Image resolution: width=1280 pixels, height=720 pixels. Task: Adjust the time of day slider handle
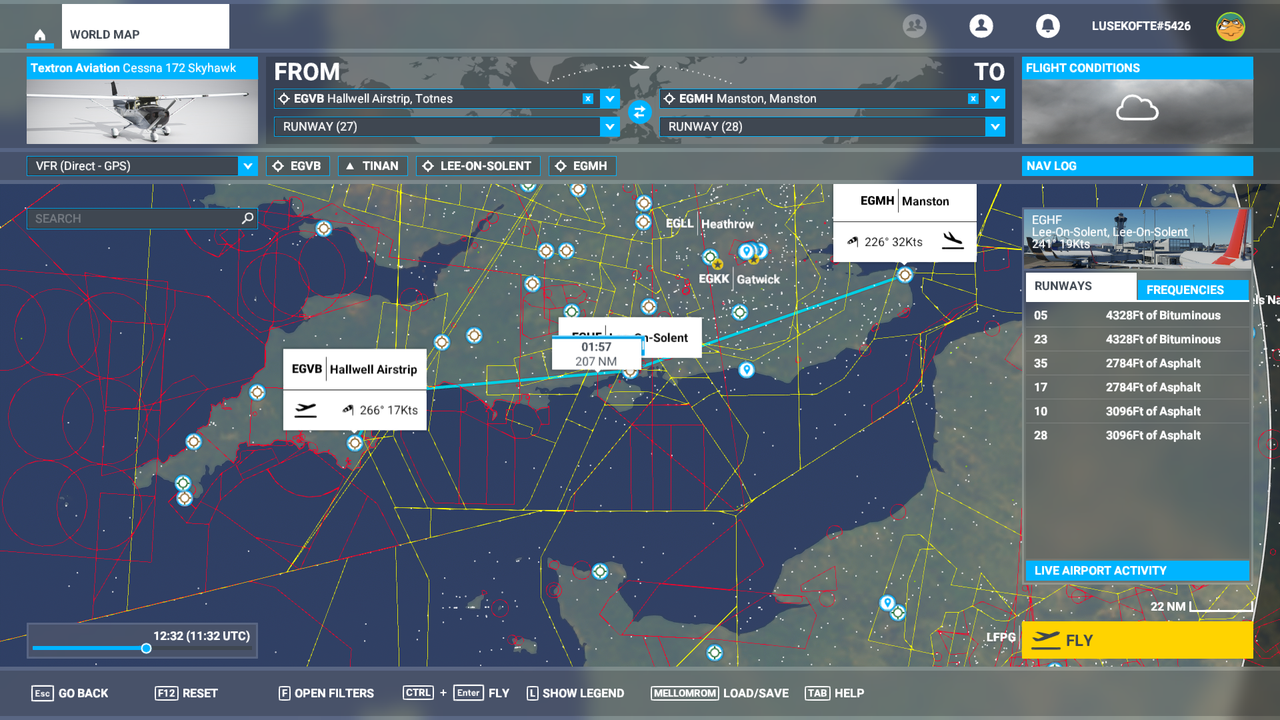click(146, 648)
